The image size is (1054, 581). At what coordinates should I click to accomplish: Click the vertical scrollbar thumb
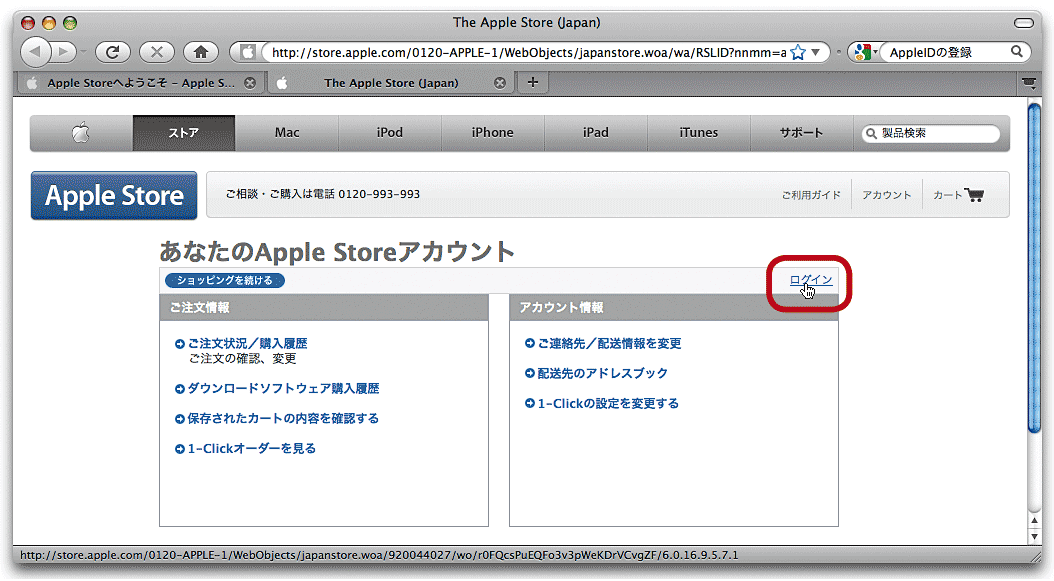coord(1034,268)
